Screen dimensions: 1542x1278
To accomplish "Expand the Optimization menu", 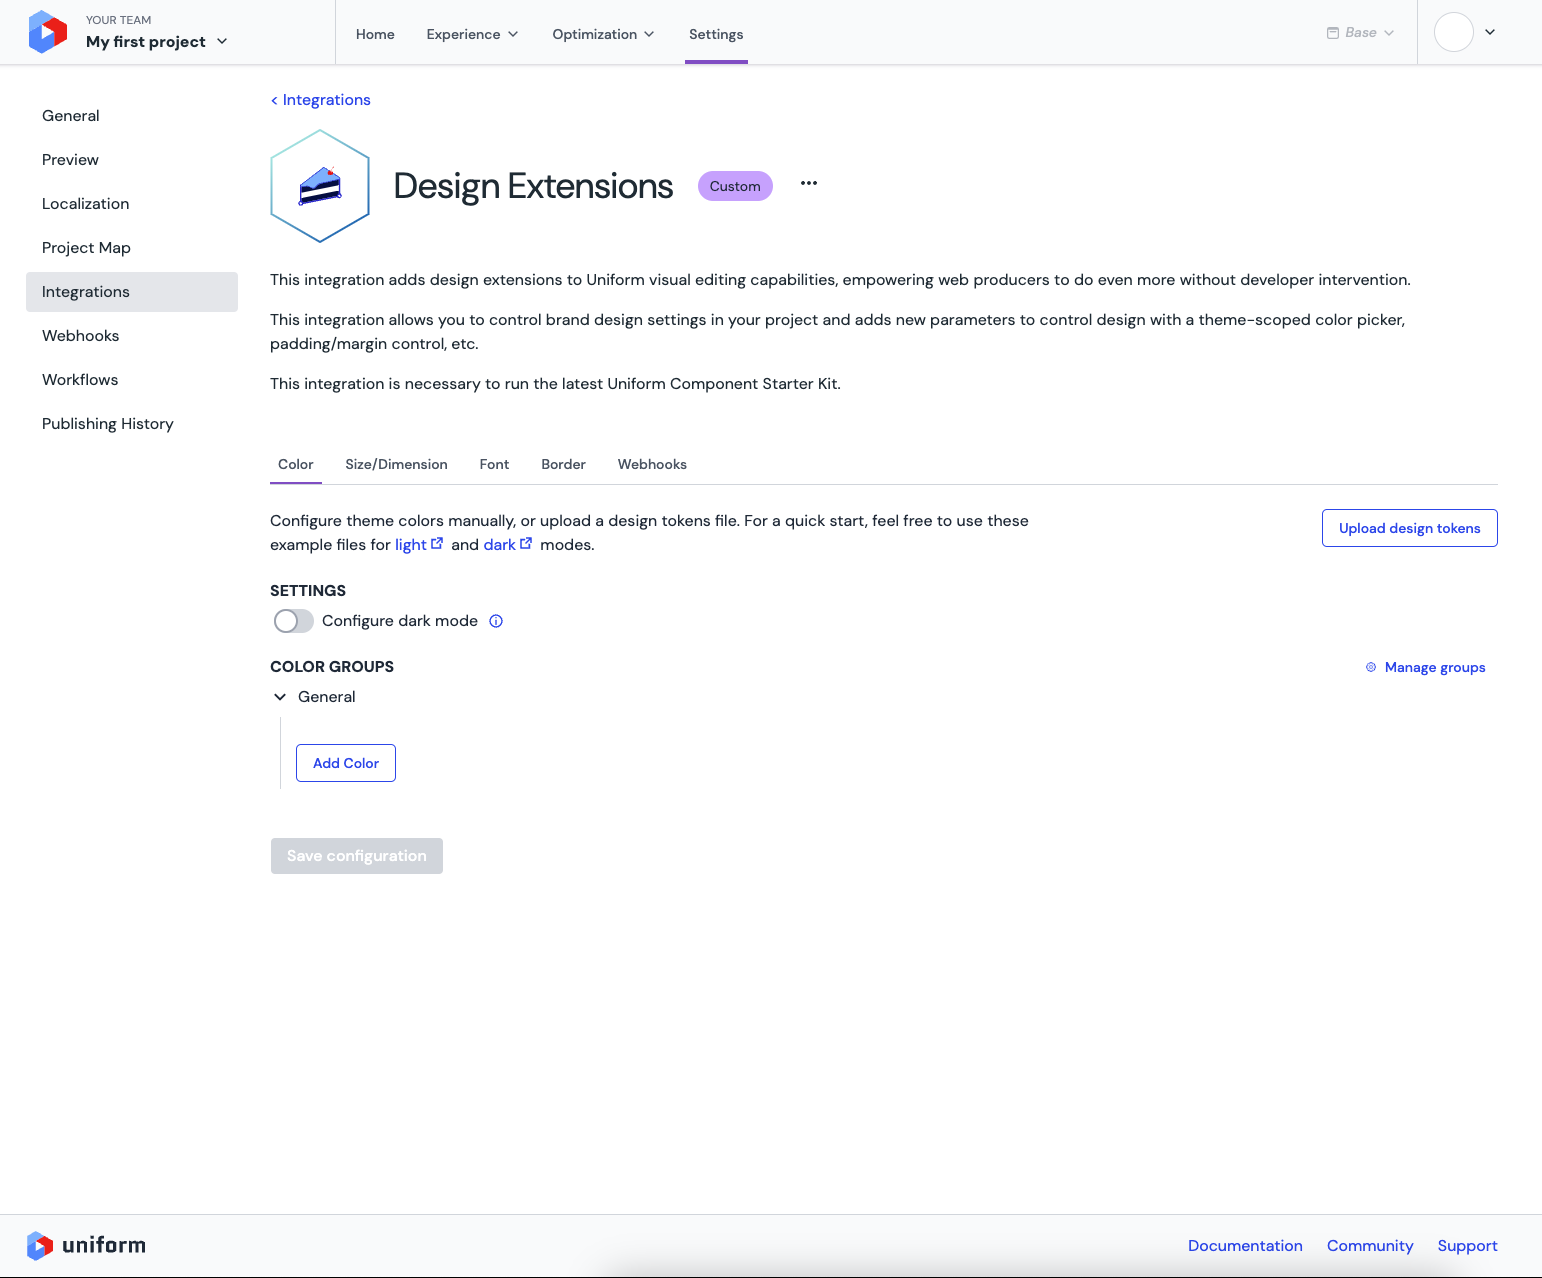I will [603, 34].
